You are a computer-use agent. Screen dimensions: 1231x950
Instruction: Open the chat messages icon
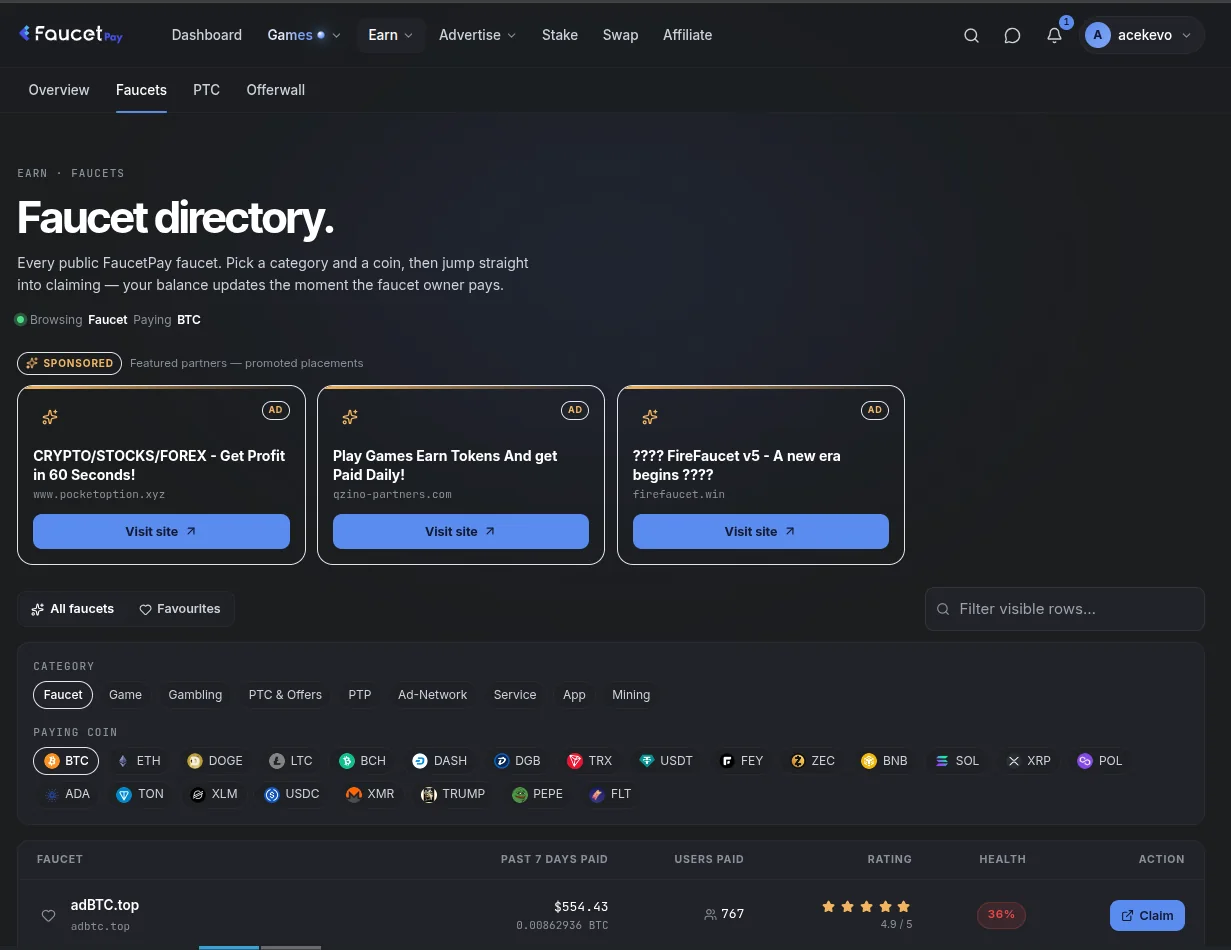click(1012, 35)
